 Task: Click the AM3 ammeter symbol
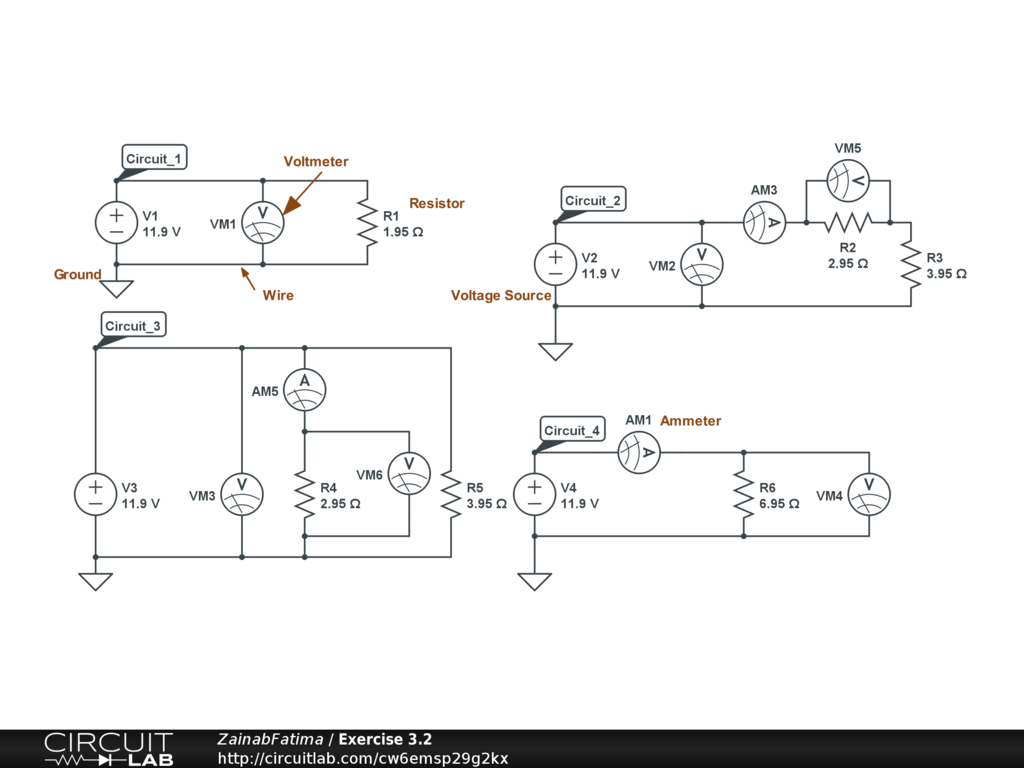[x=764, y=222]
